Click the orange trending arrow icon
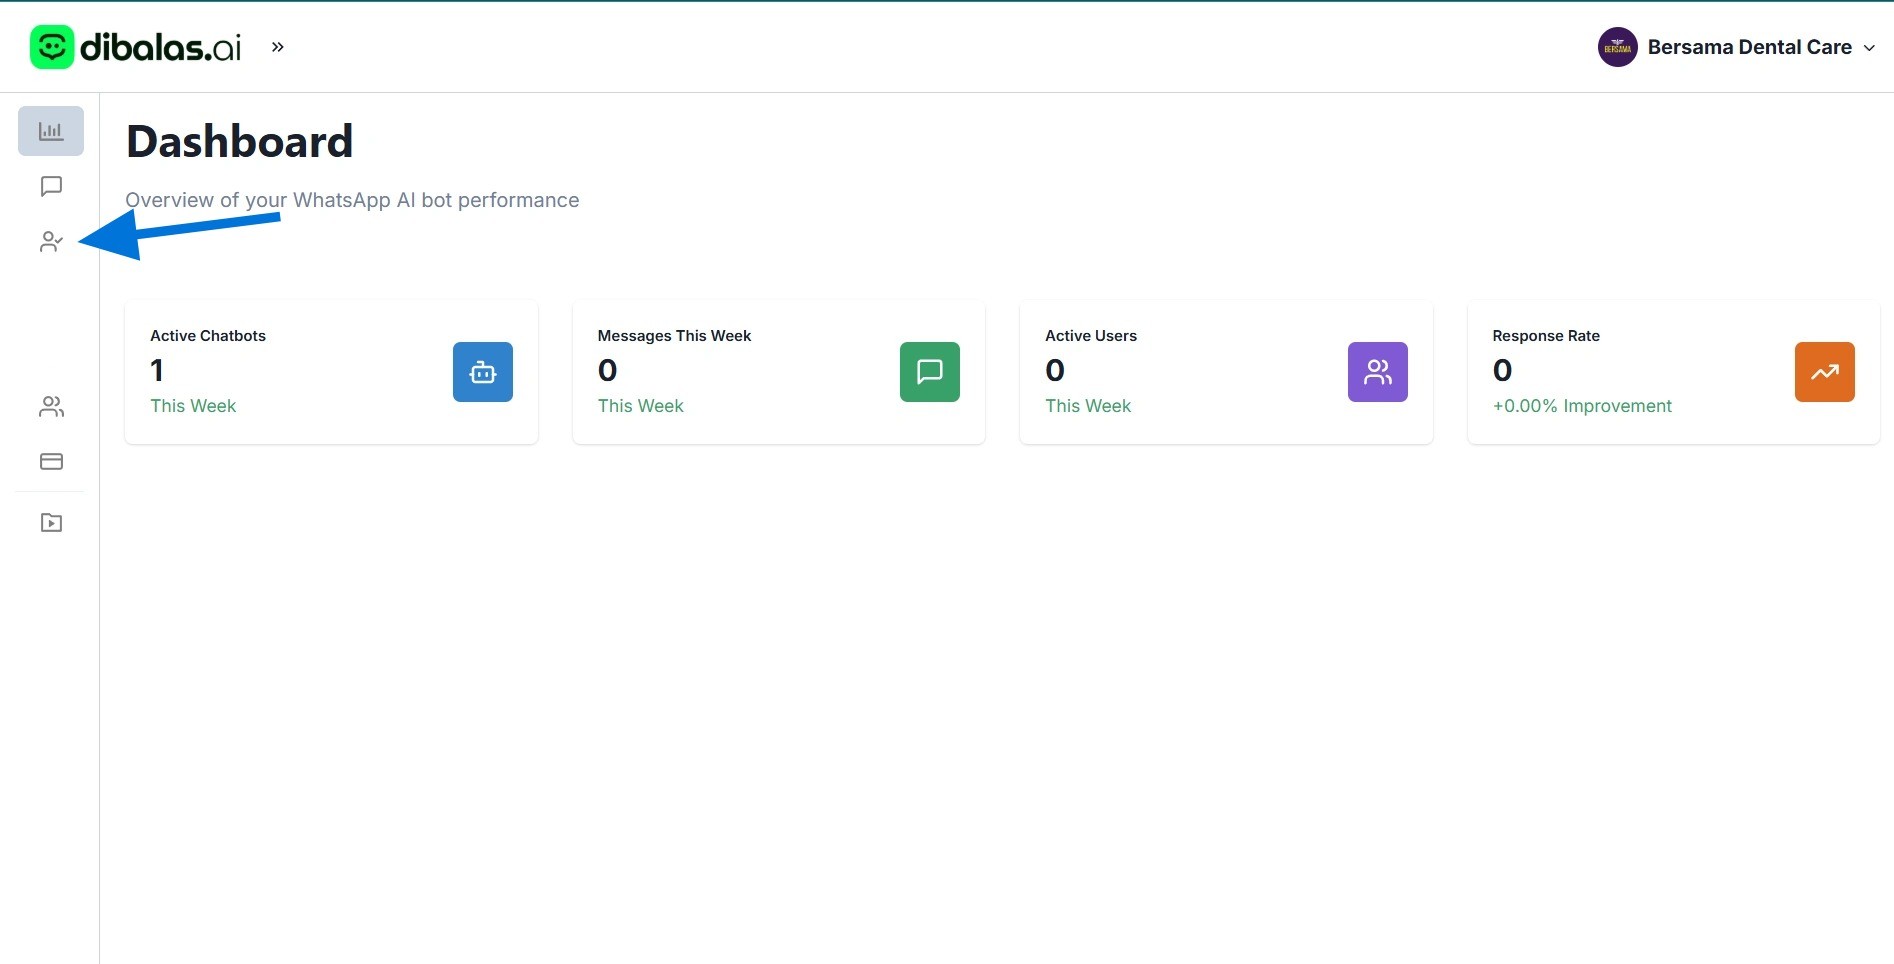This screenshot has width=1894, height=964. [x=1824, y=372]
